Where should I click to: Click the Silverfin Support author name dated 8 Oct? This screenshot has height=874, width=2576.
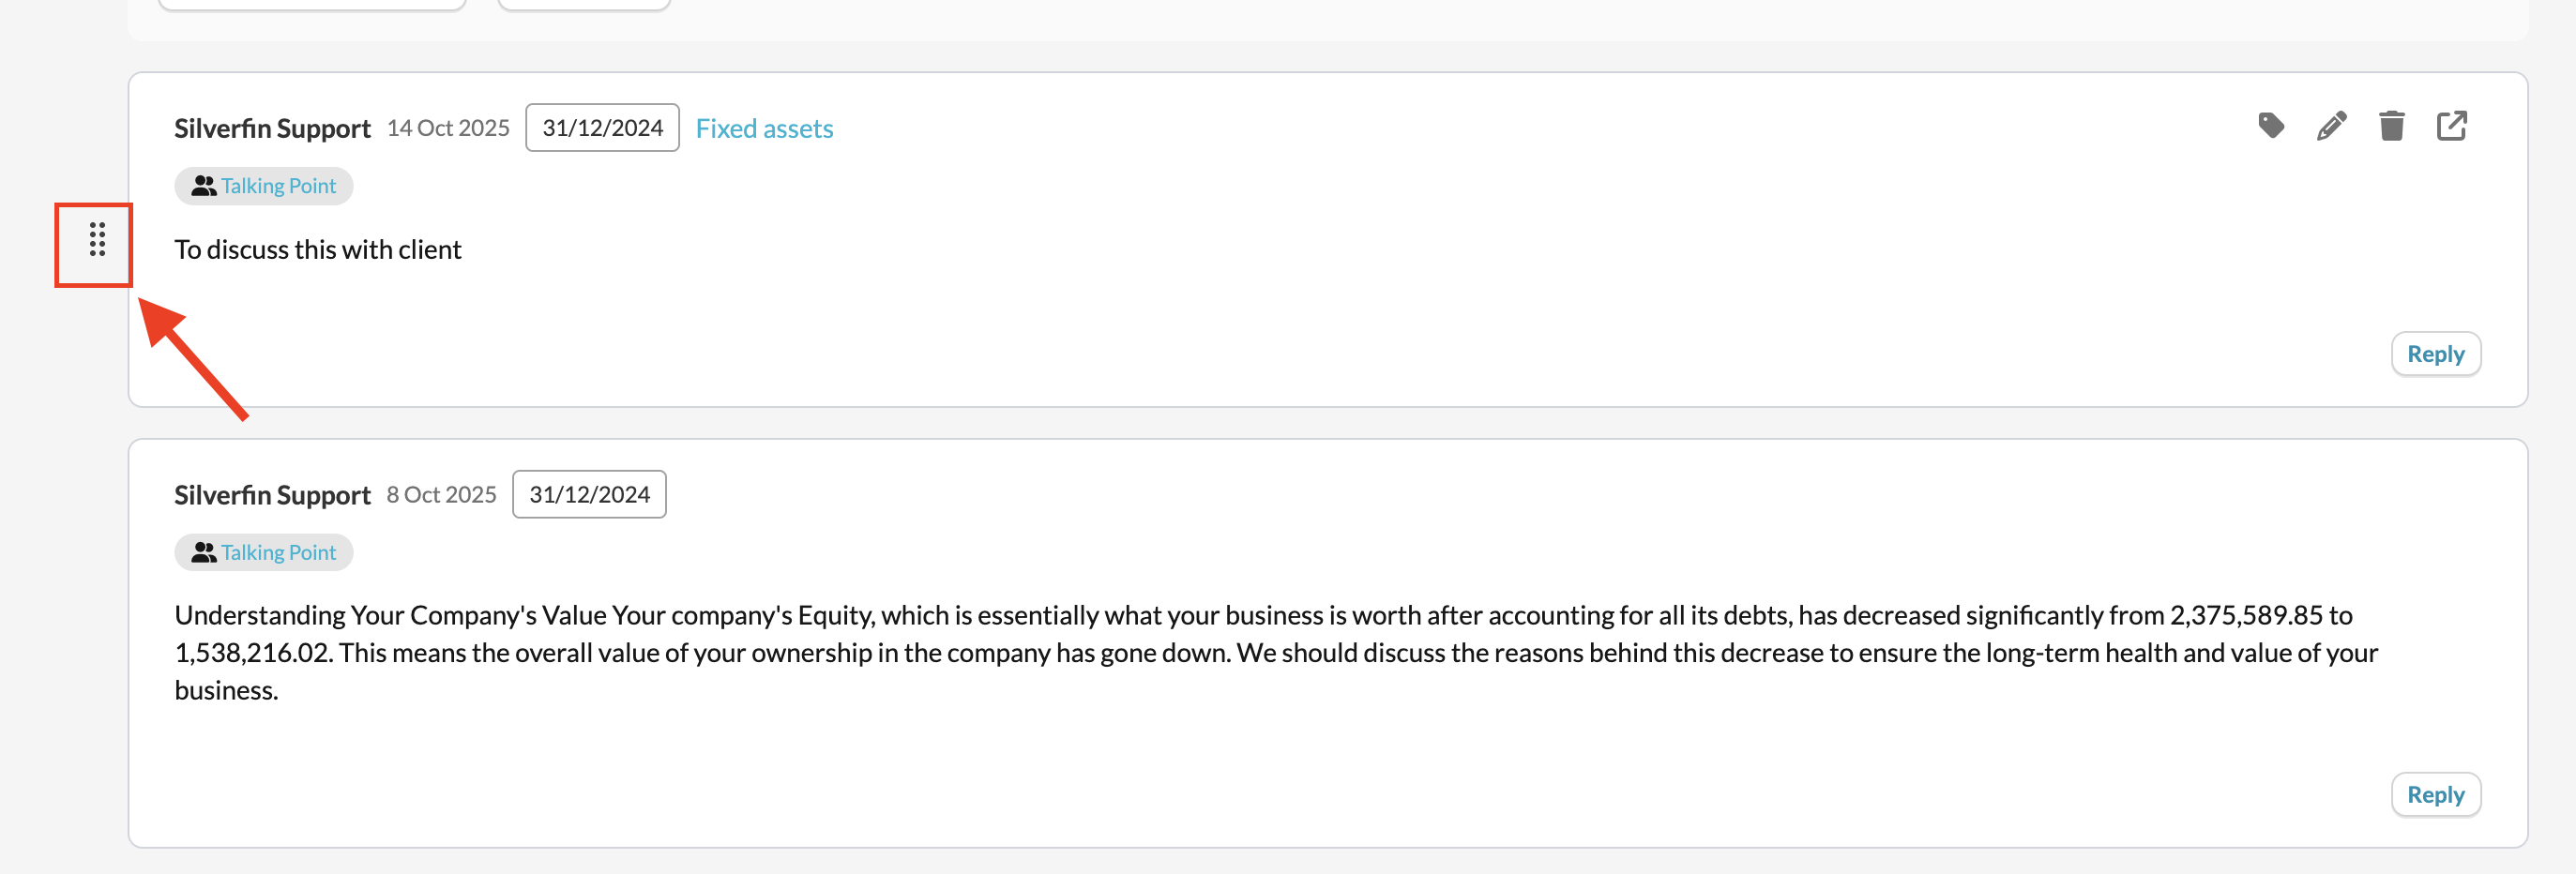pyautogui.click(x=272, y=496)
